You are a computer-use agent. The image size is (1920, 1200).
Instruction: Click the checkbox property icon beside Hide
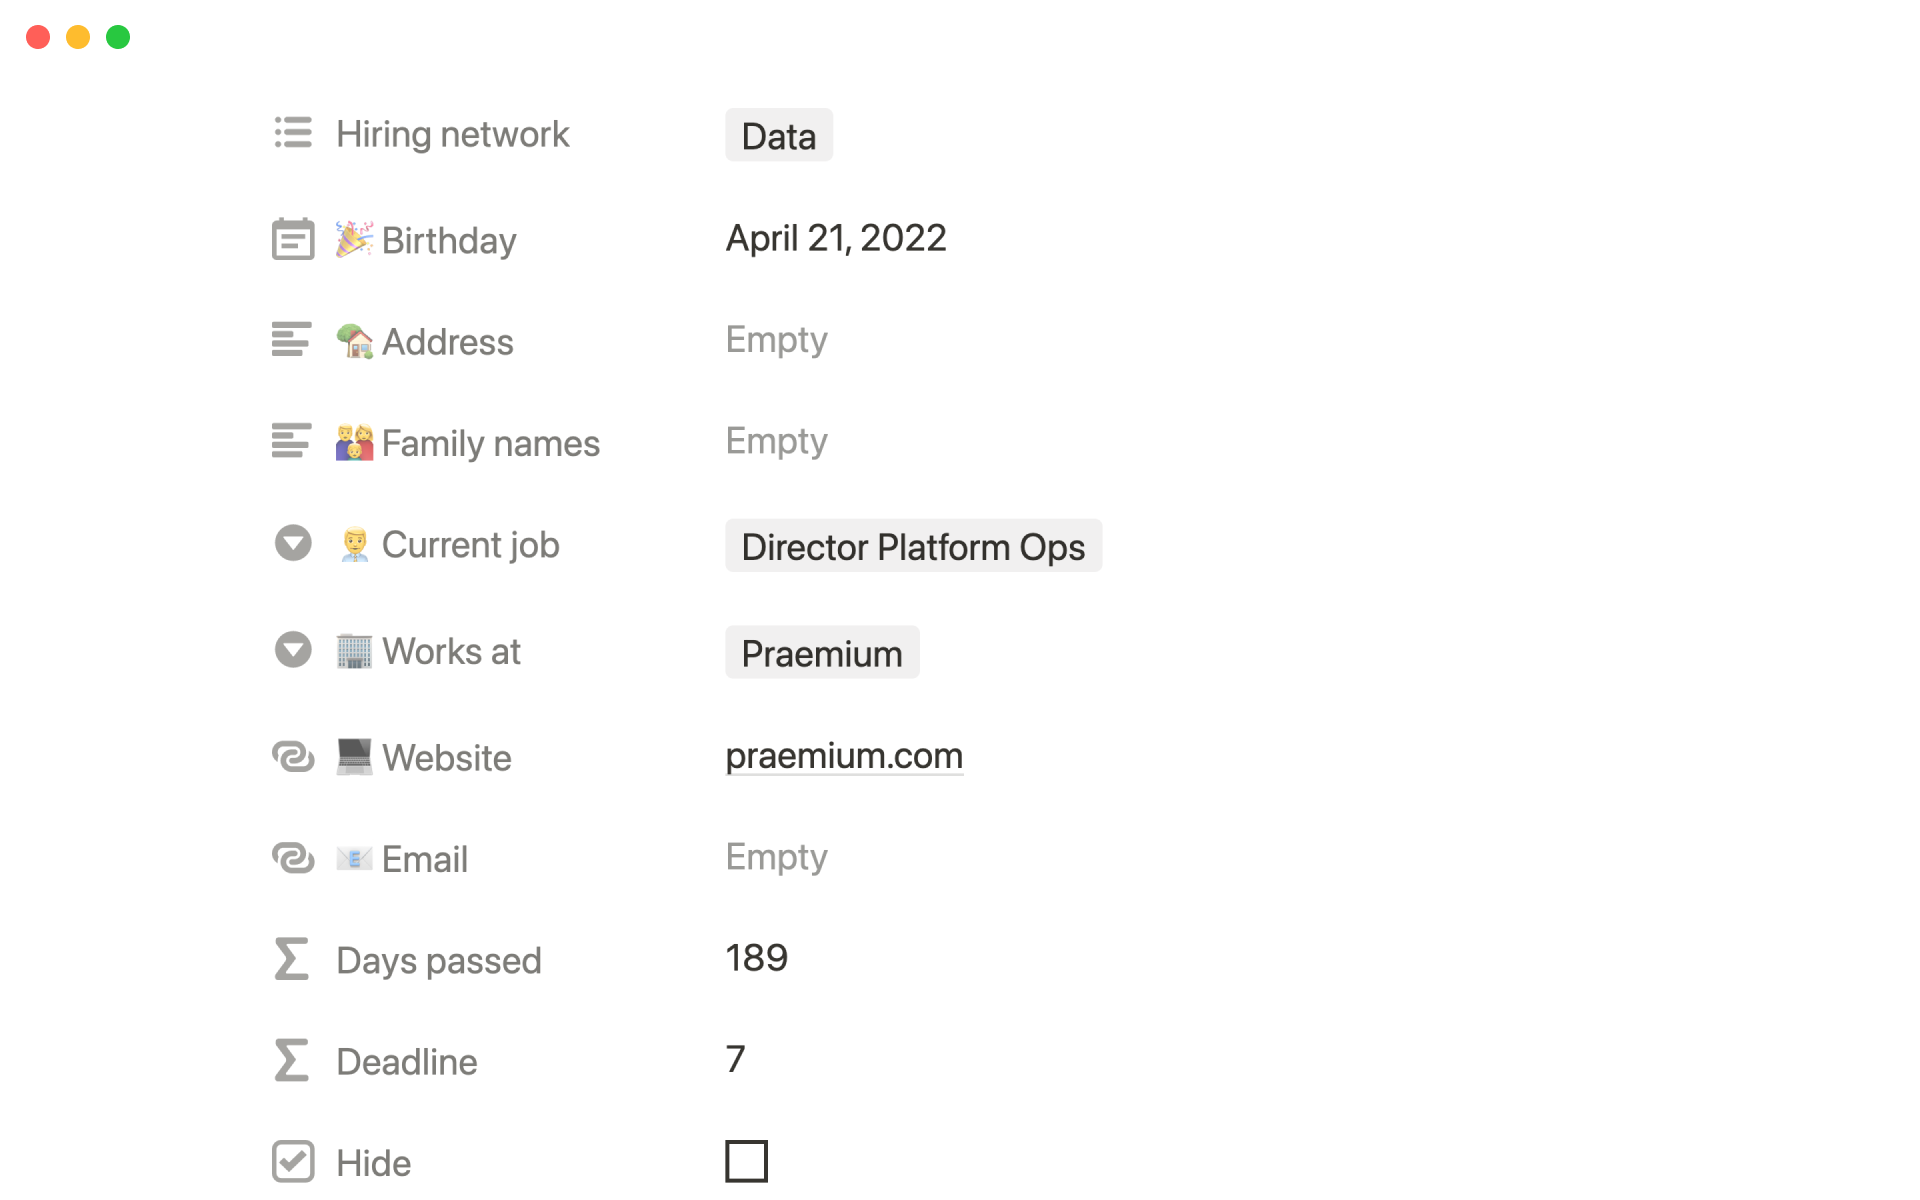(x=293, y=1162)
